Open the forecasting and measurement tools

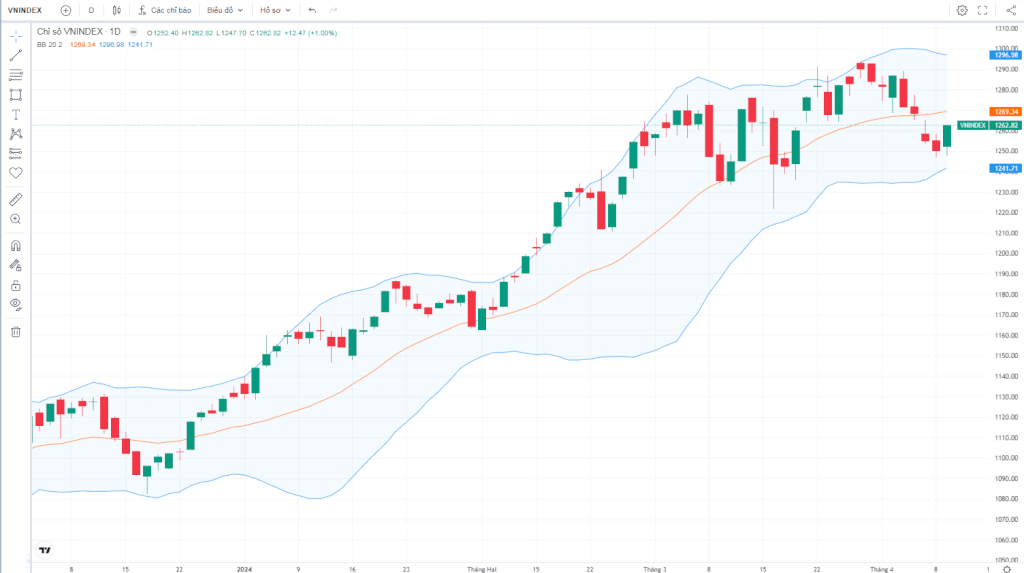(16, 154)
